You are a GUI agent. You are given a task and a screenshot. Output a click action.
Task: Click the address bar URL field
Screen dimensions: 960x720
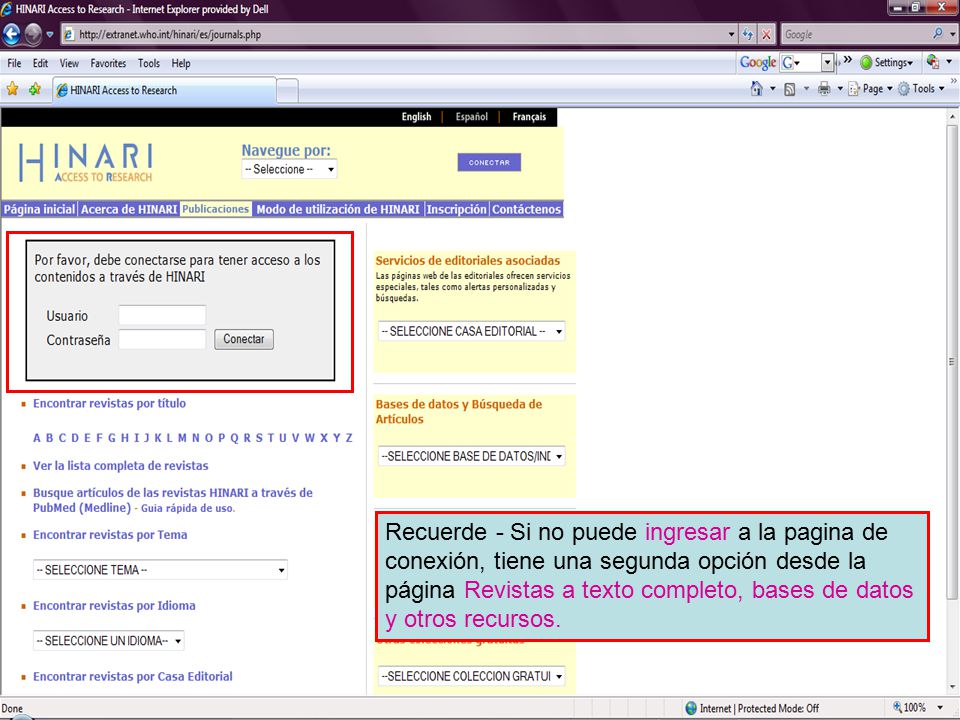tap(398, 34)
